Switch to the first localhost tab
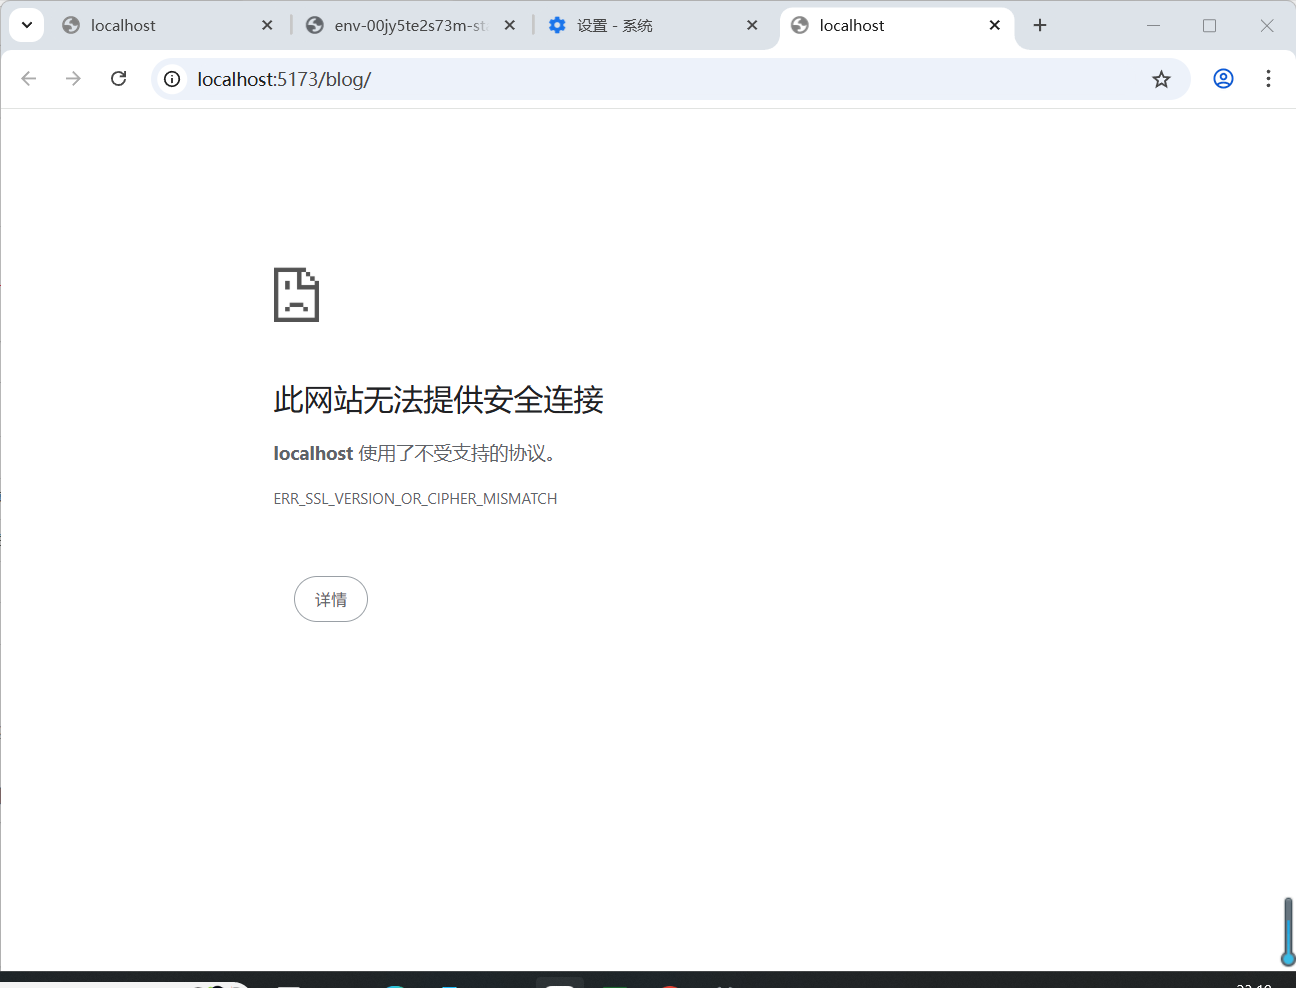This screenshot has width=1296, height=988. [x=150, y=26]
